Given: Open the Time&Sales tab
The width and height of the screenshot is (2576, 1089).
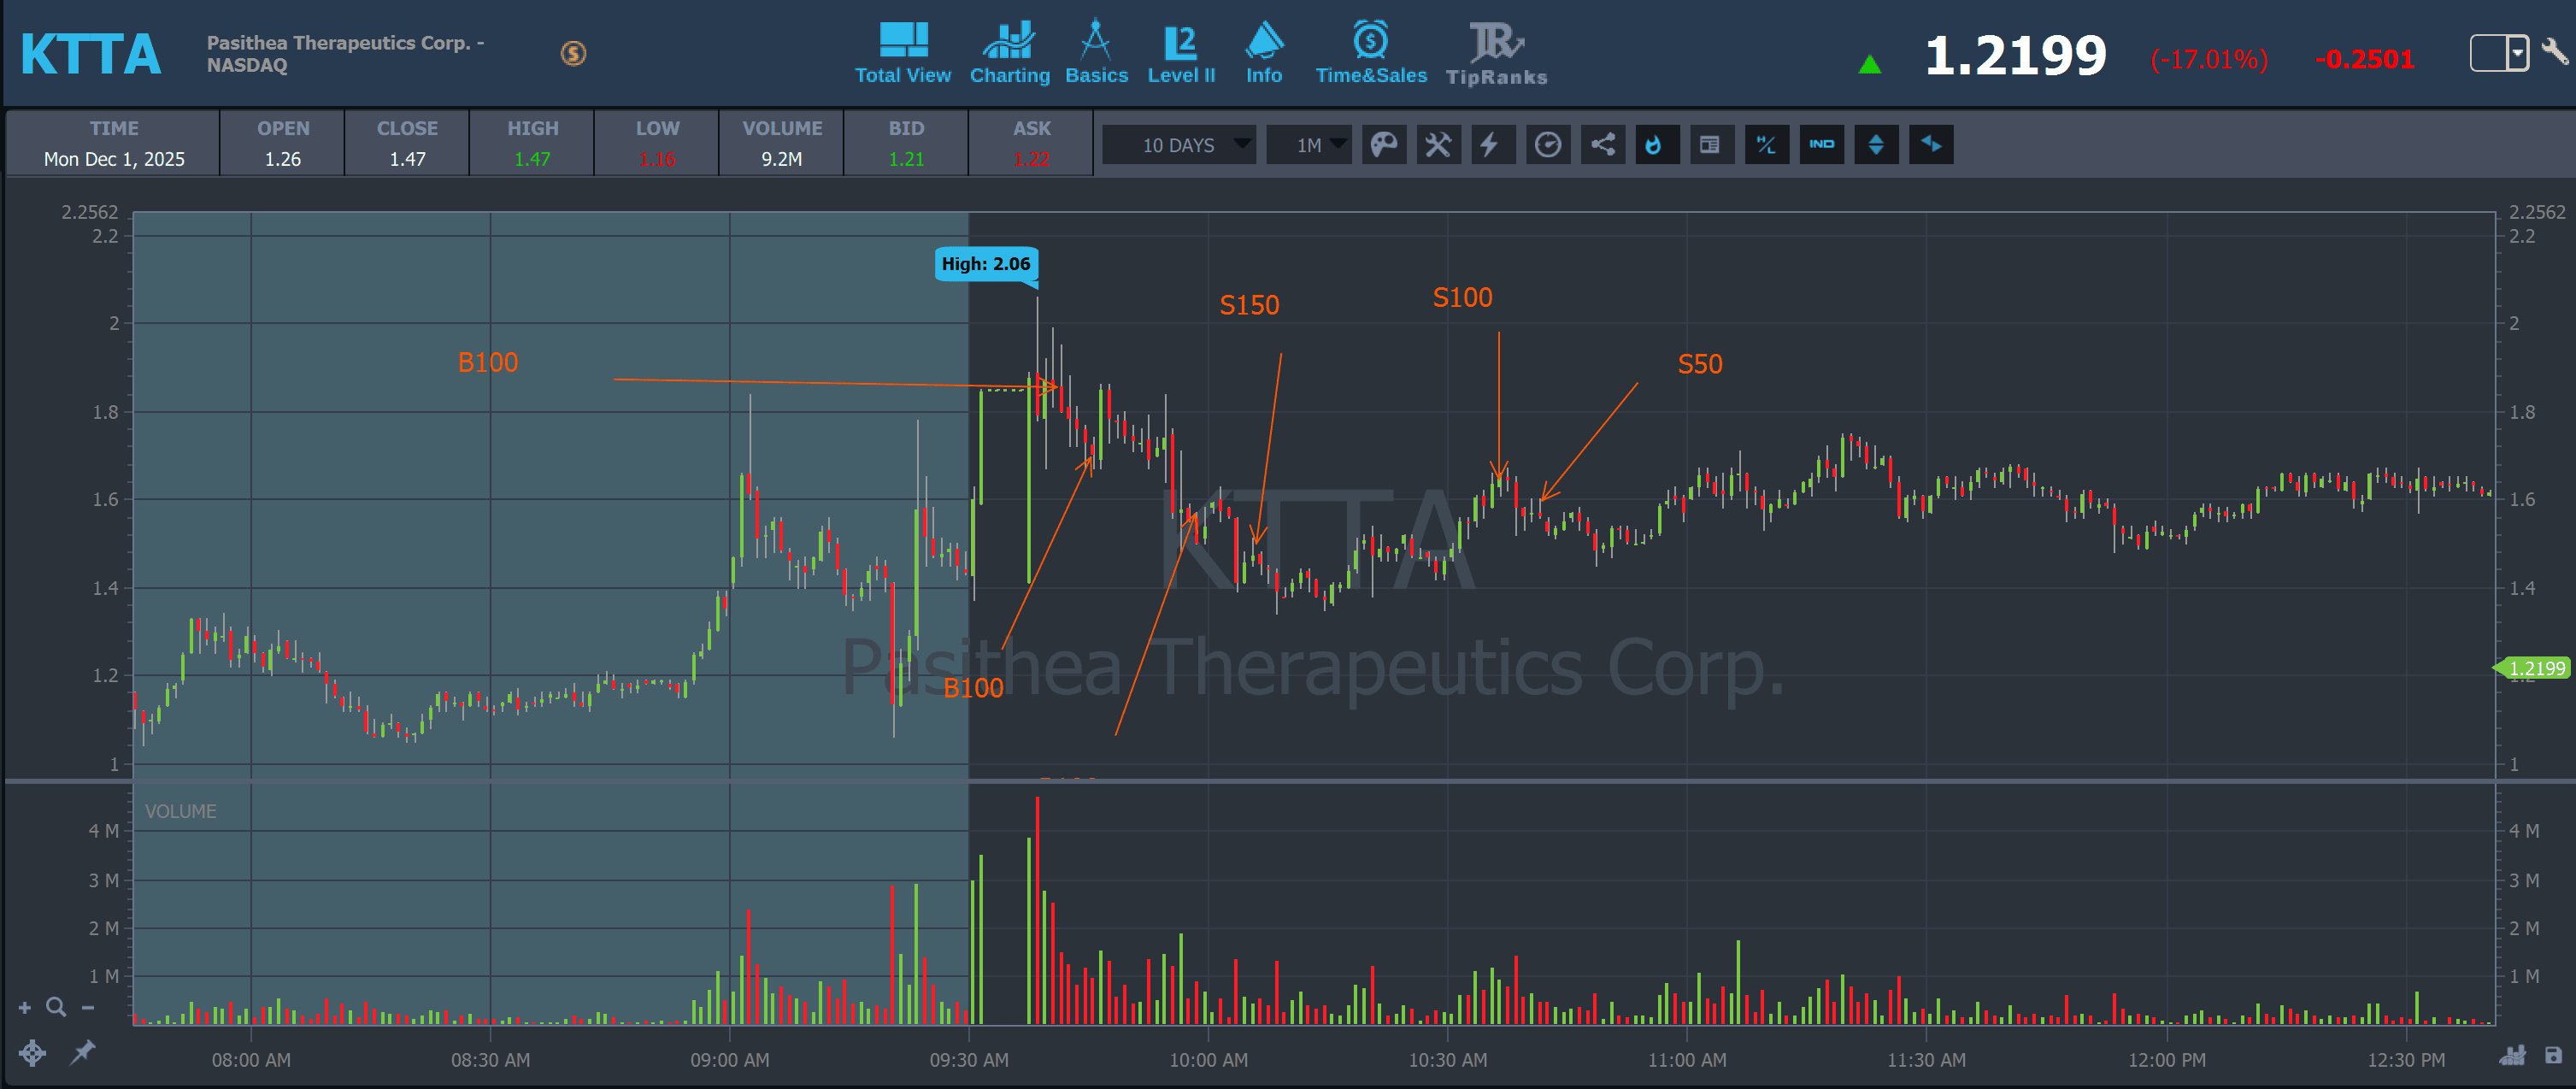Looking at the screenshot, I should point(1370,53).
